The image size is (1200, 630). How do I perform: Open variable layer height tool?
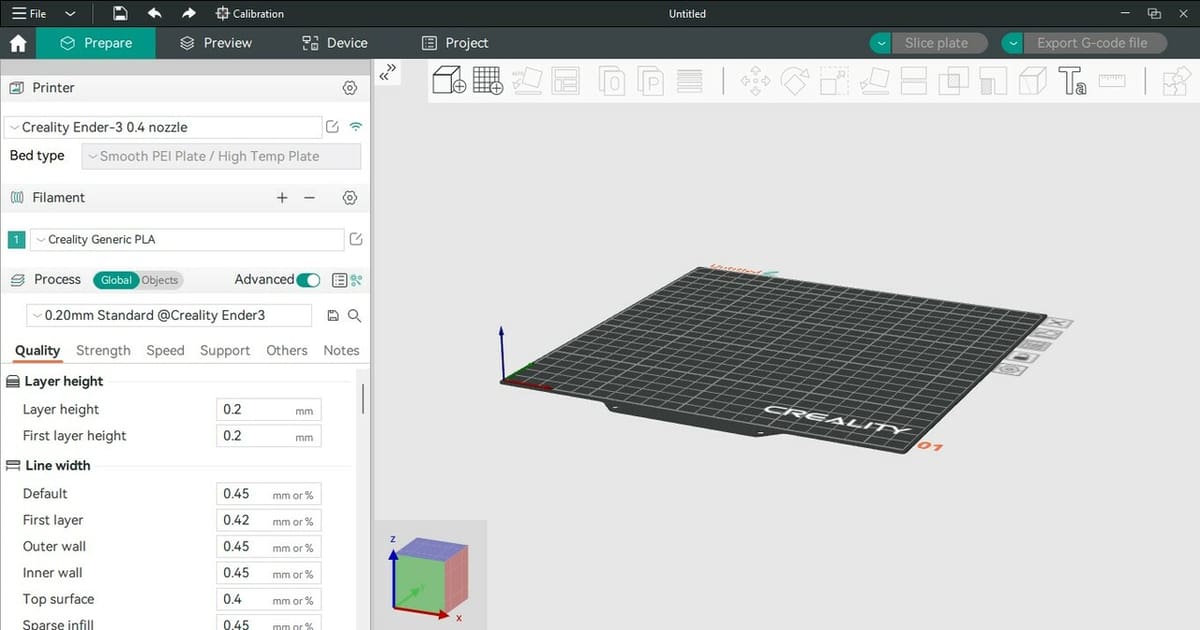click(x=689, y=80)
